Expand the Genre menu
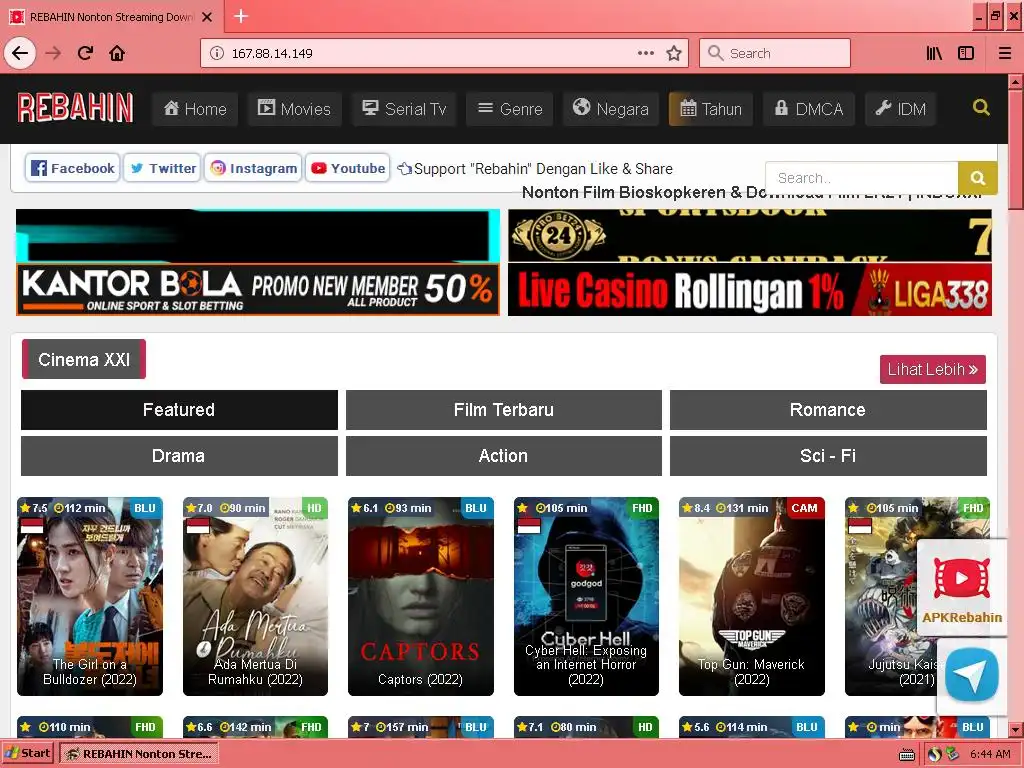 click(x=510, y=108)
